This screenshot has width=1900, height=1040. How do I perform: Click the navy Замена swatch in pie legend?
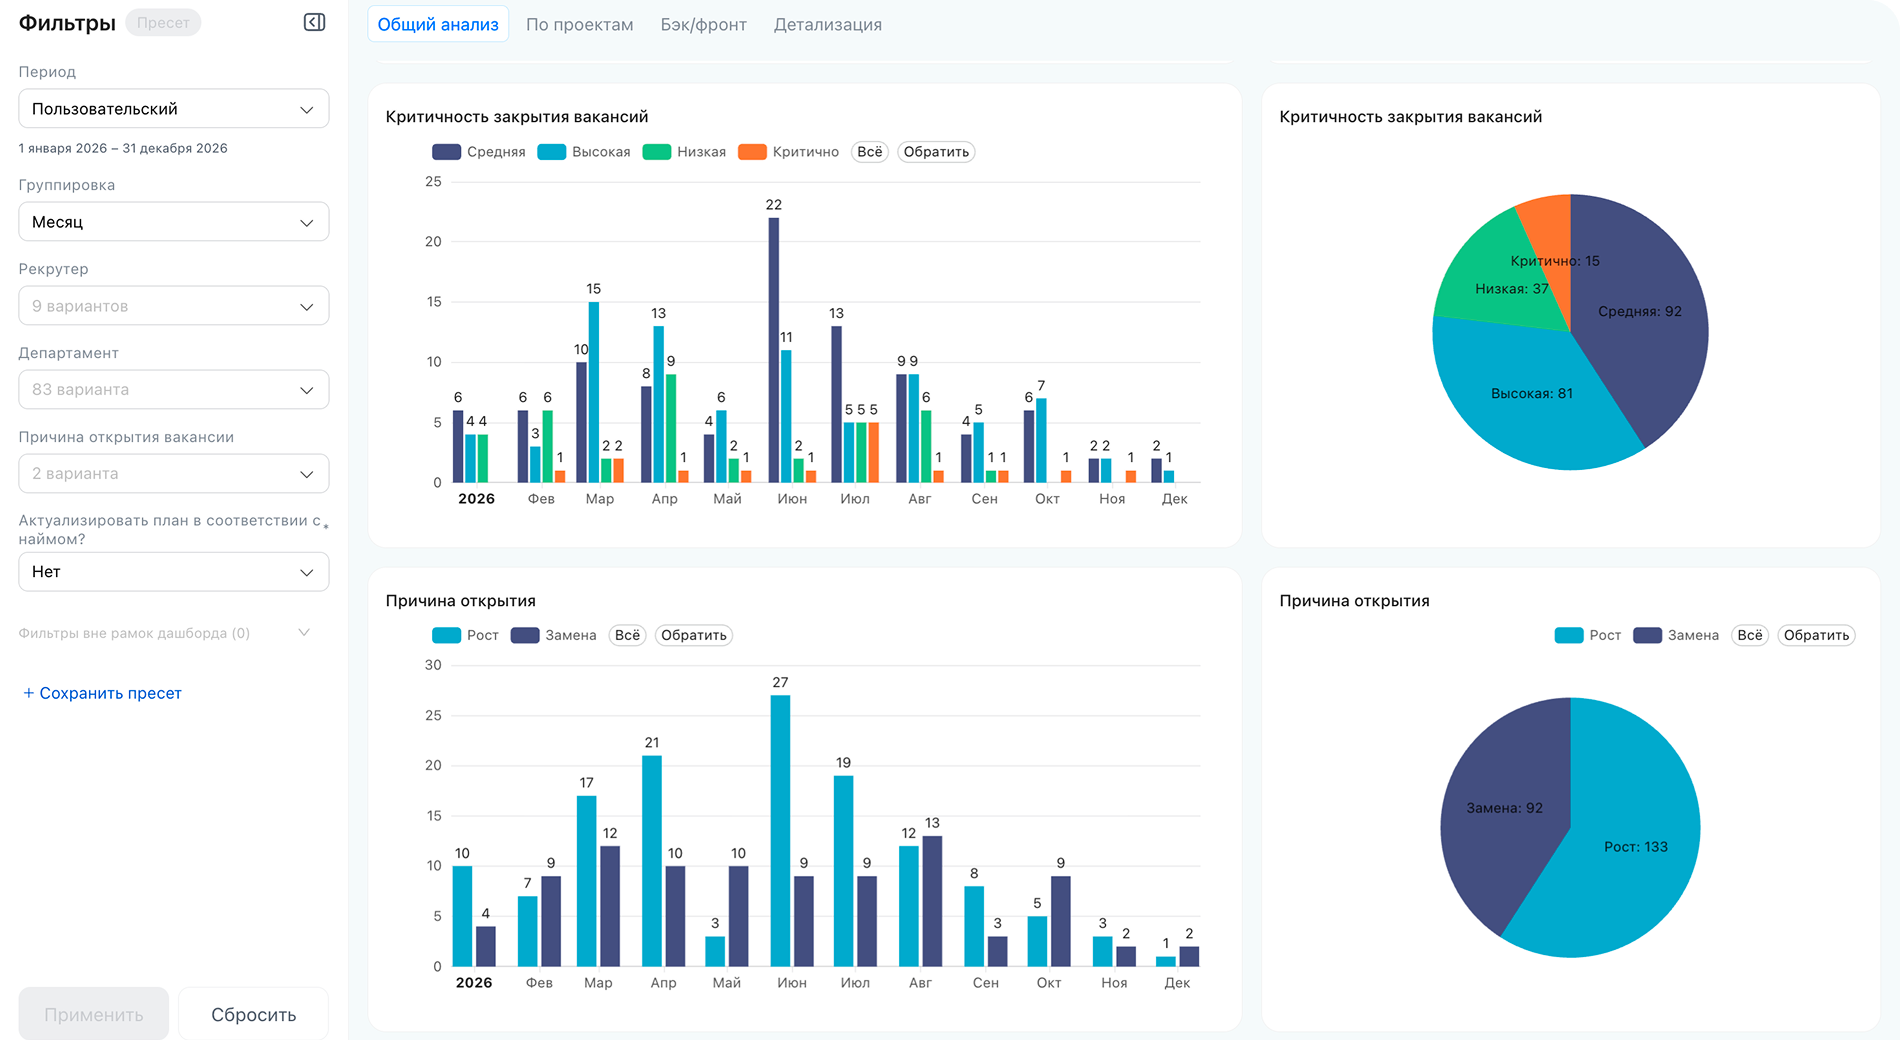pyautogui.click(x=1647, y=635)
